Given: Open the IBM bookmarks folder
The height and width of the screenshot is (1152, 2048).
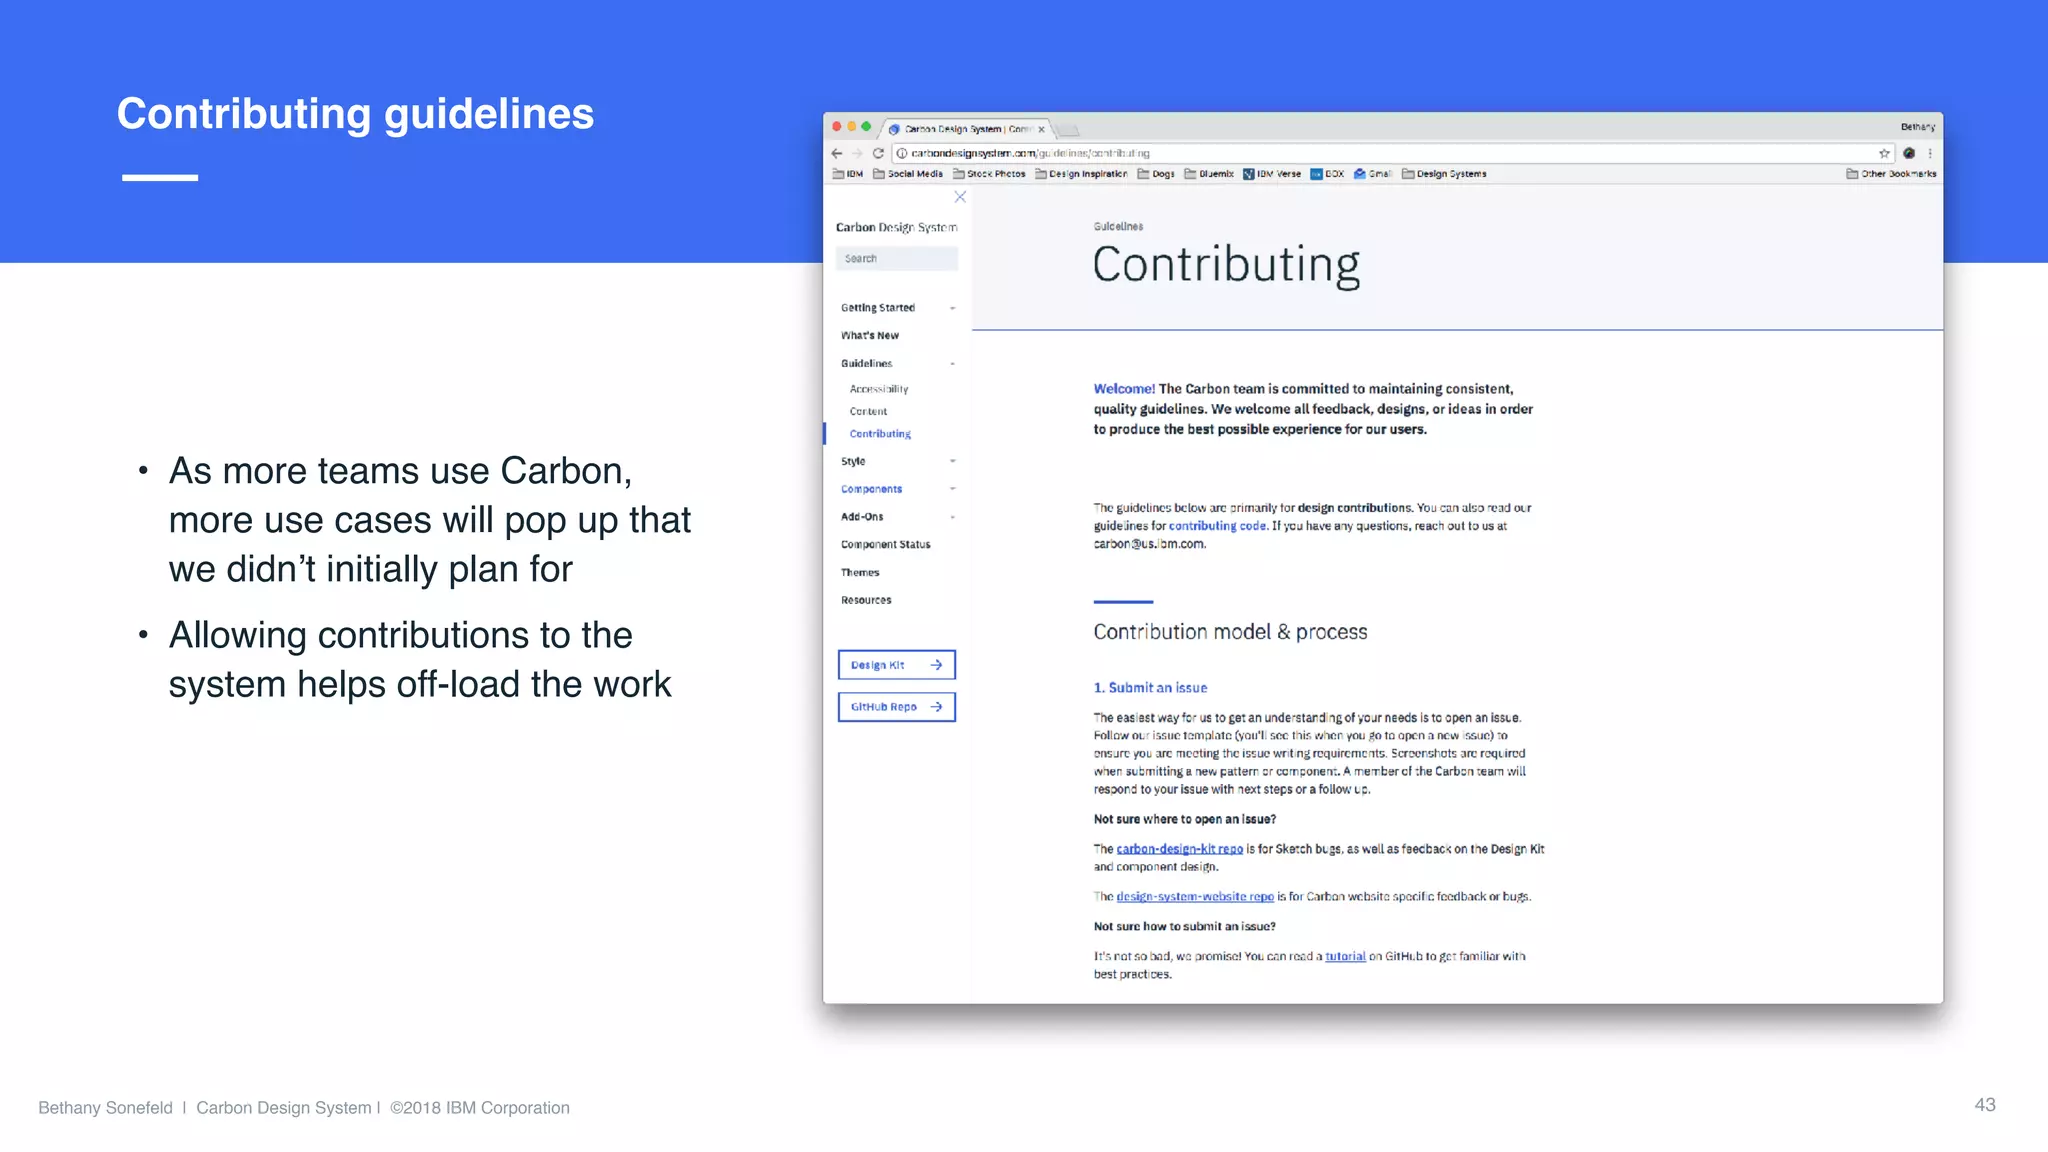Looking at the screenshot, I should (x=848, y=174).
